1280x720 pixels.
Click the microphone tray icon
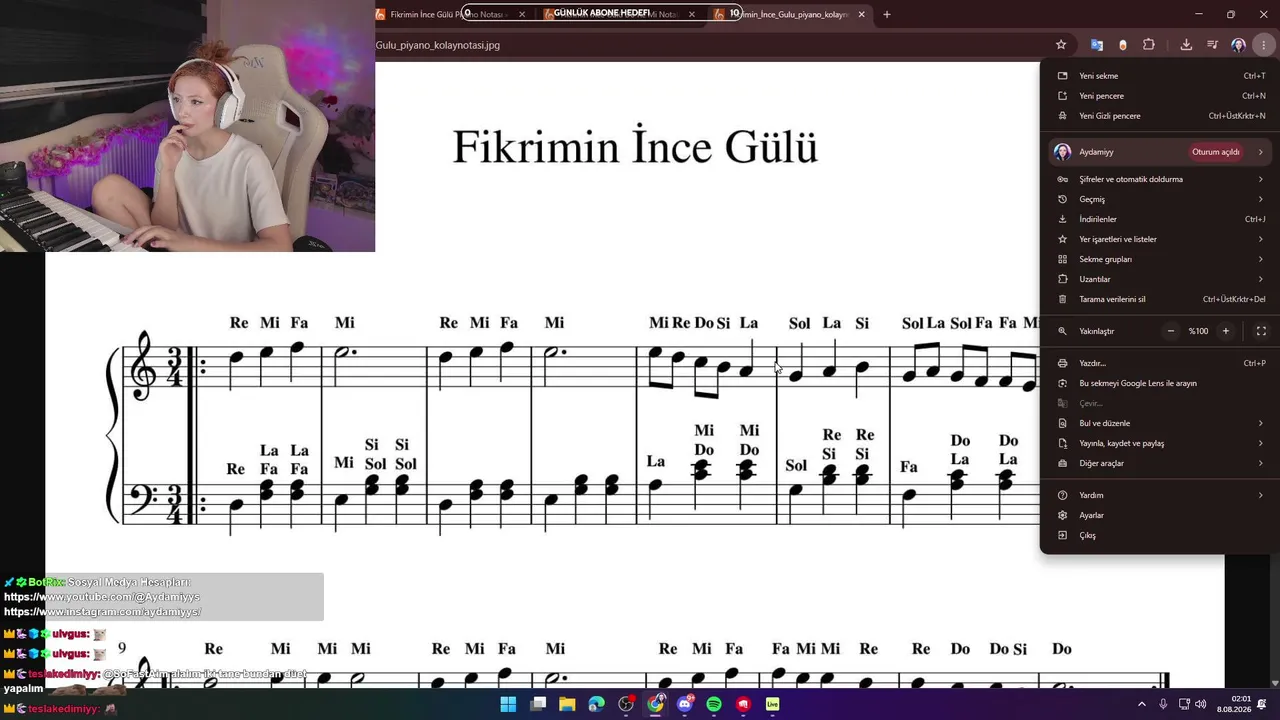(1163, 704)
